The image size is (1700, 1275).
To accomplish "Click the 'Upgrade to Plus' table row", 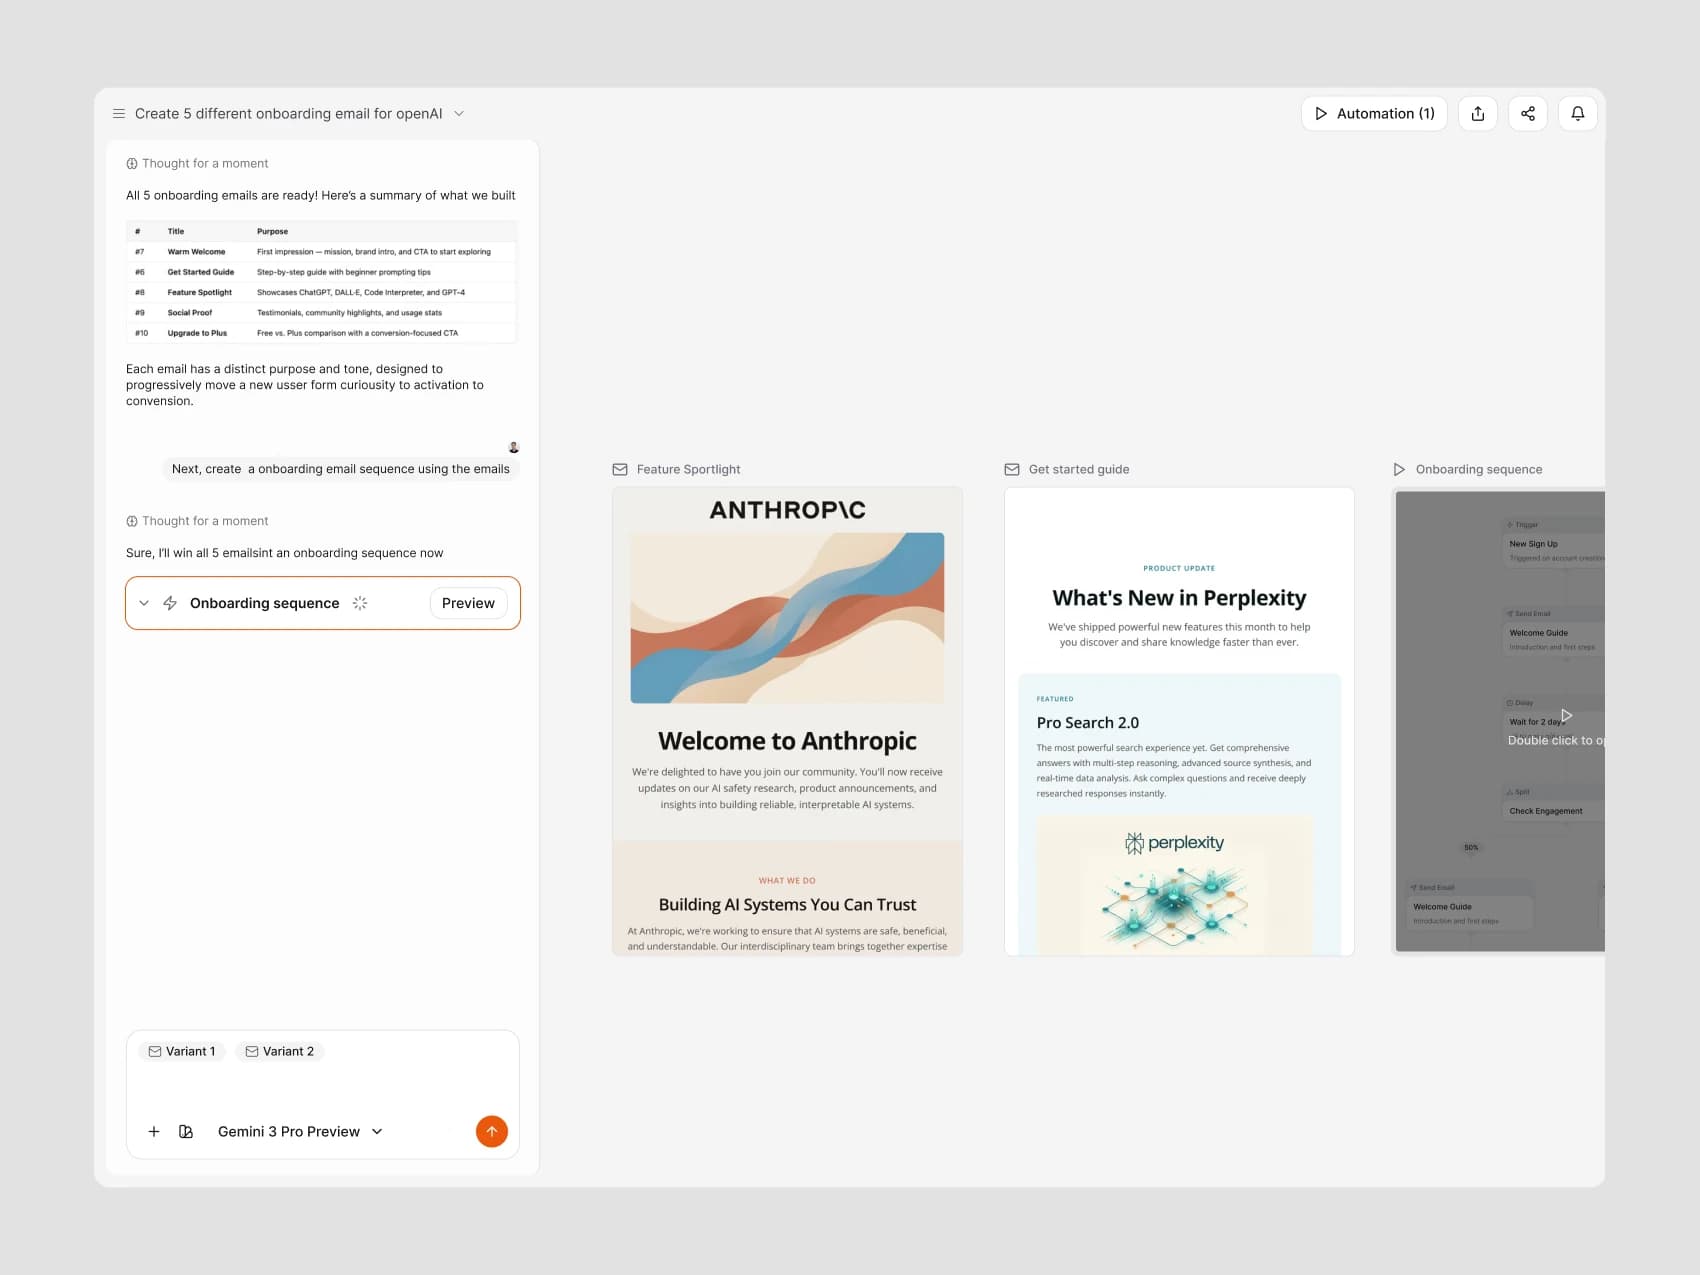I will (322, 333).
